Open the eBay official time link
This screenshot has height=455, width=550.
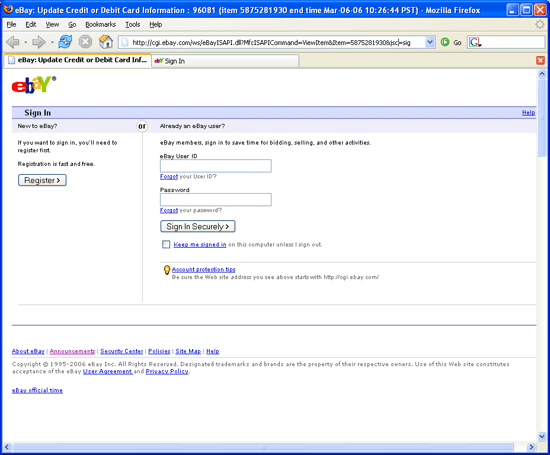coord(37,390)
